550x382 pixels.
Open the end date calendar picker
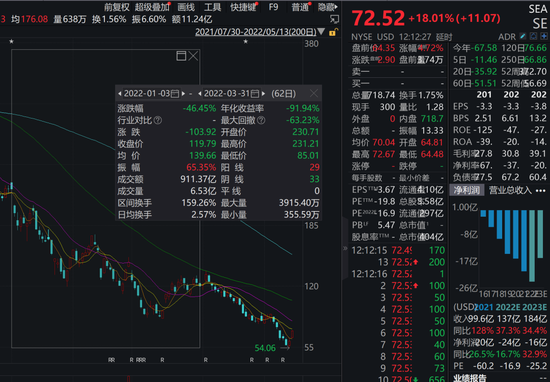pyautogui.click(x=255, y=94)
